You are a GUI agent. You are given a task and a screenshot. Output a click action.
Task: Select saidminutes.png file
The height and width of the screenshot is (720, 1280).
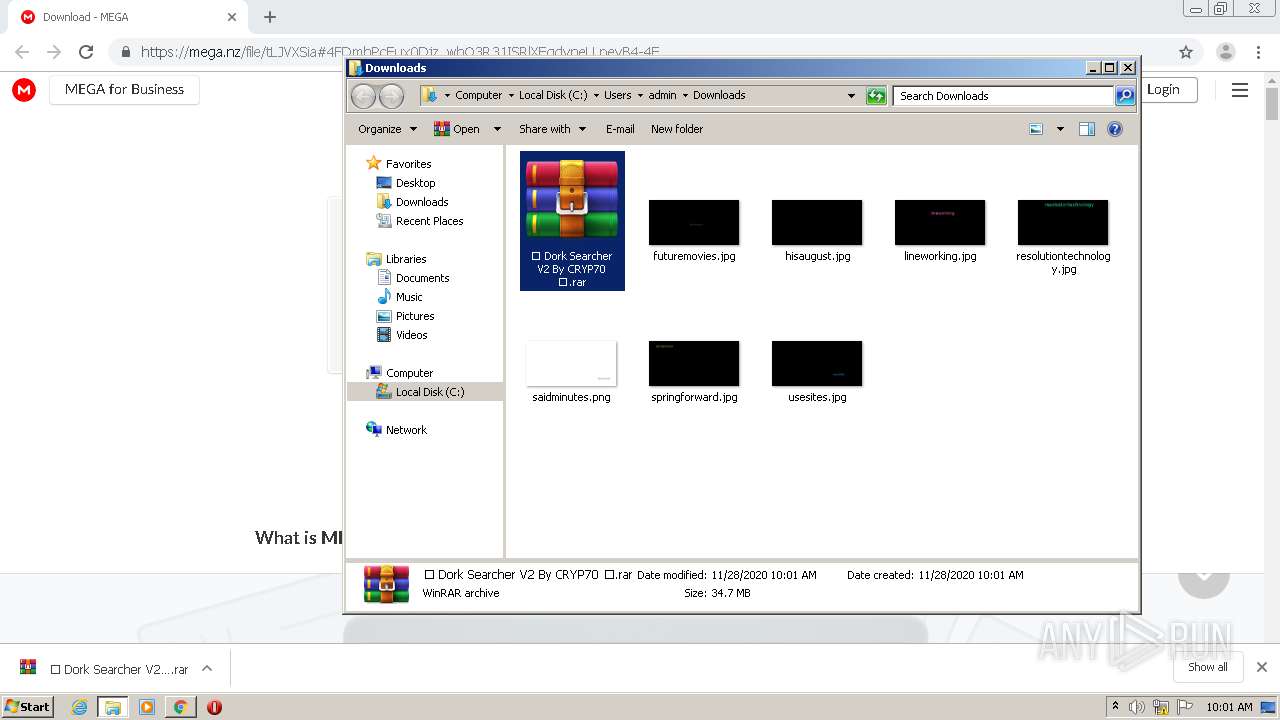(x=571, y=371)
